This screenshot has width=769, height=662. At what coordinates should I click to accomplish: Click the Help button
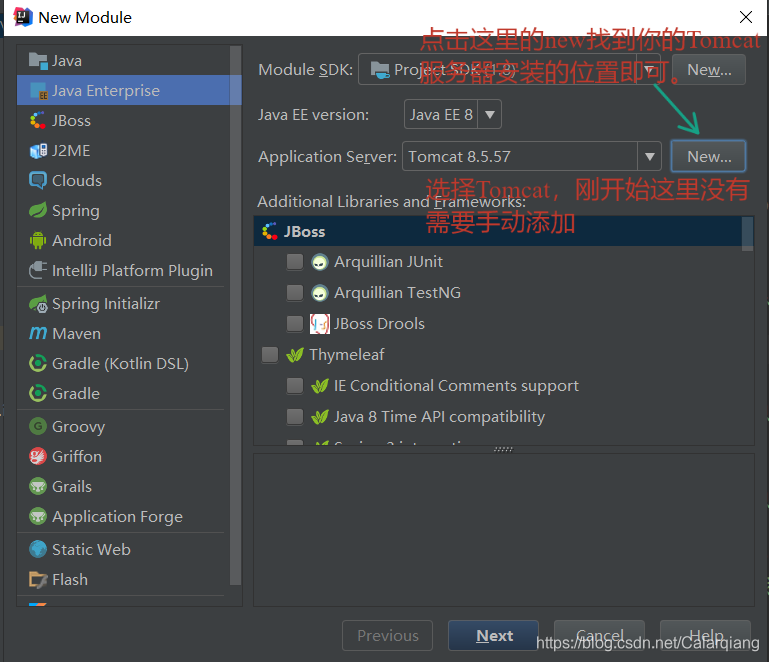[x=705, y=636]
